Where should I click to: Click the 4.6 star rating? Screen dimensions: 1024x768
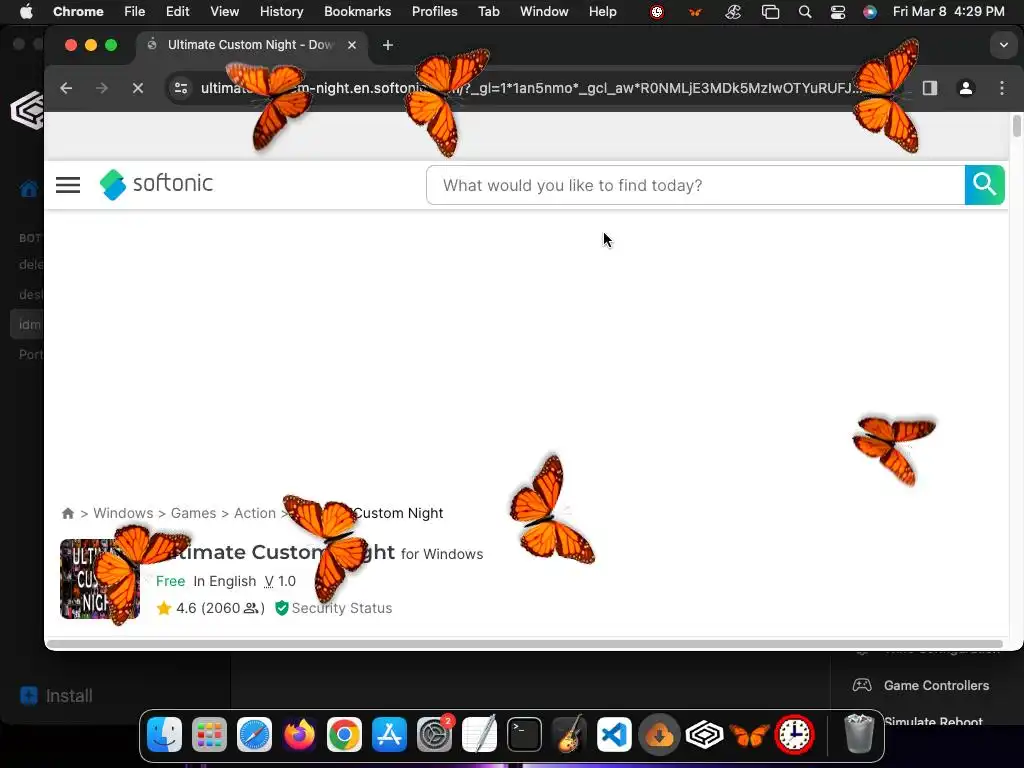[x=210, y=608]
